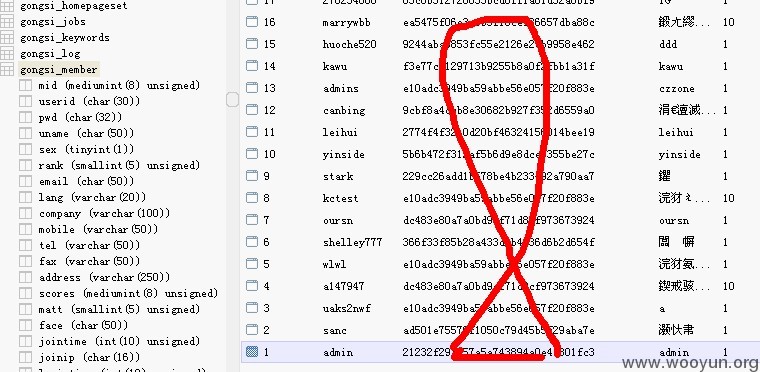
Task: Click column icon beside uname field
Action: coord(25,134)
